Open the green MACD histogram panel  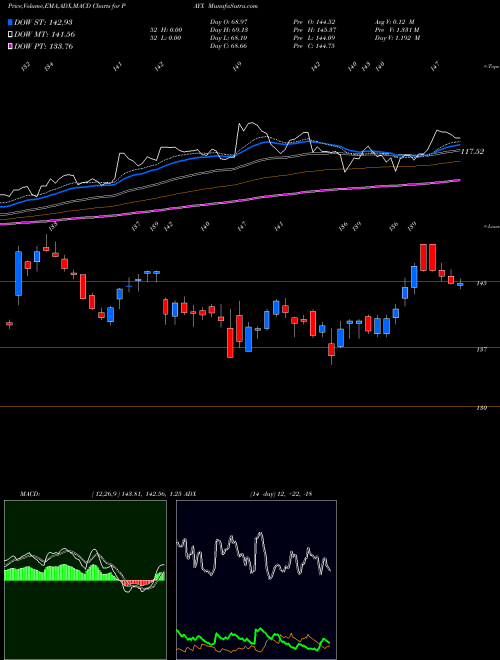pyautogui.click(x=85, y=580)
